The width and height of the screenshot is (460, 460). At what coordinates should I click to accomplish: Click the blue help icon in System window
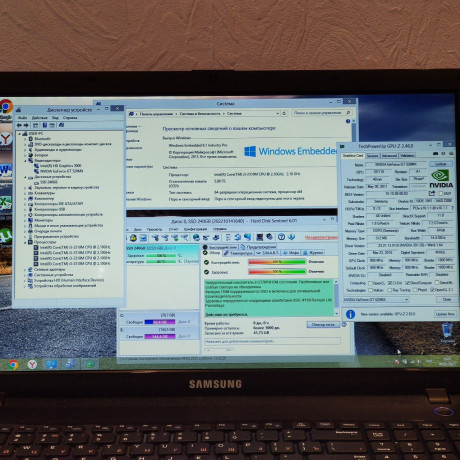pyautogui.click(x=348, y=121)
